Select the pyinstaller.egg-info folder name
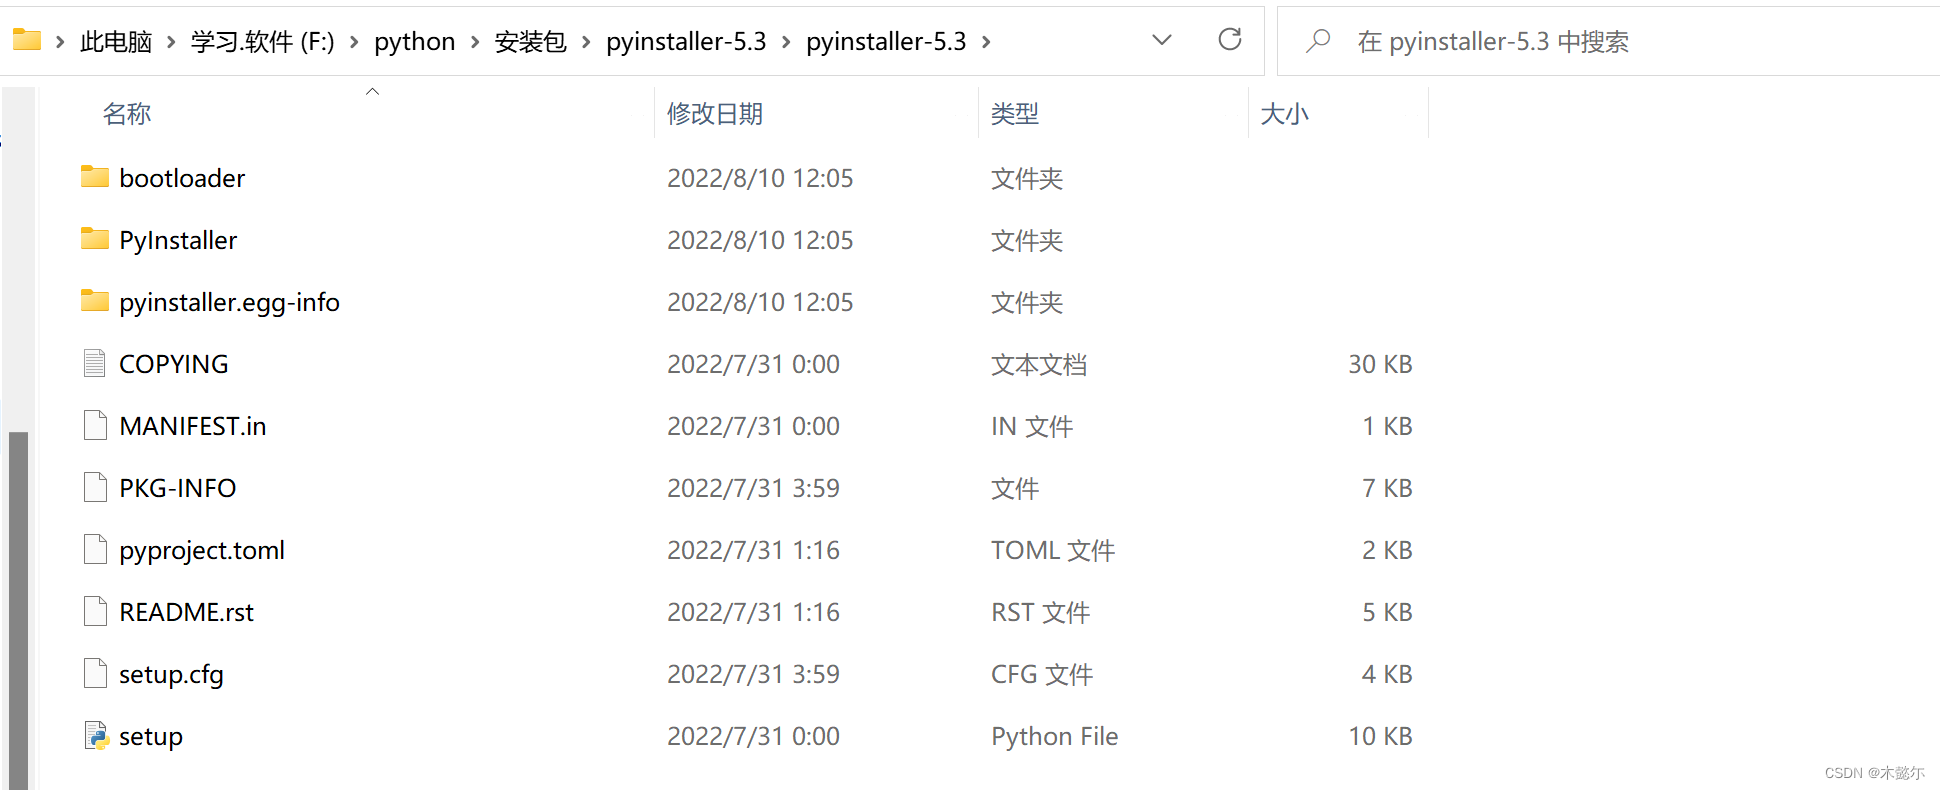 [229, 301]
